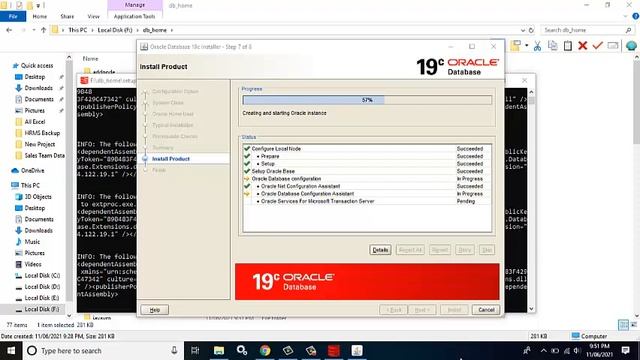This screenshot has height=360, width=640.
Task: Click Local Disk (F:) in the address bar
Action: 115,30
